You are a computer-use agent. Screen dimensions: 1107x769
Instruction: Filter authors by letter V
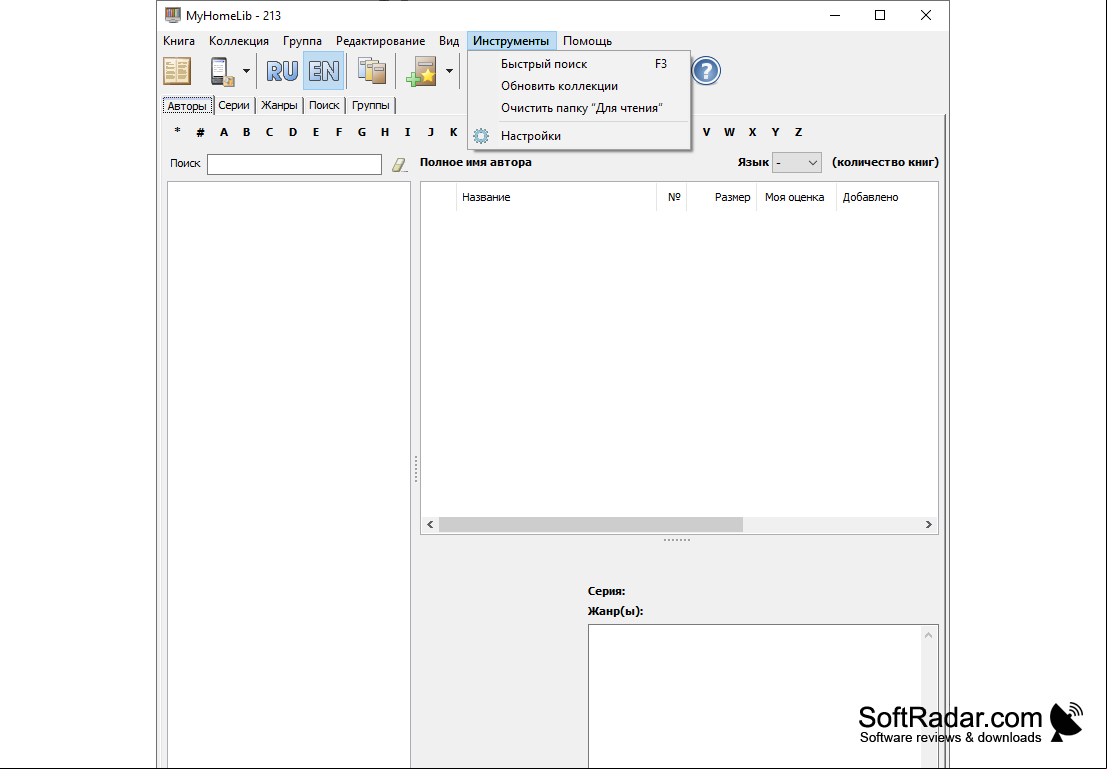pyautogui.click(x=706, y=132)
